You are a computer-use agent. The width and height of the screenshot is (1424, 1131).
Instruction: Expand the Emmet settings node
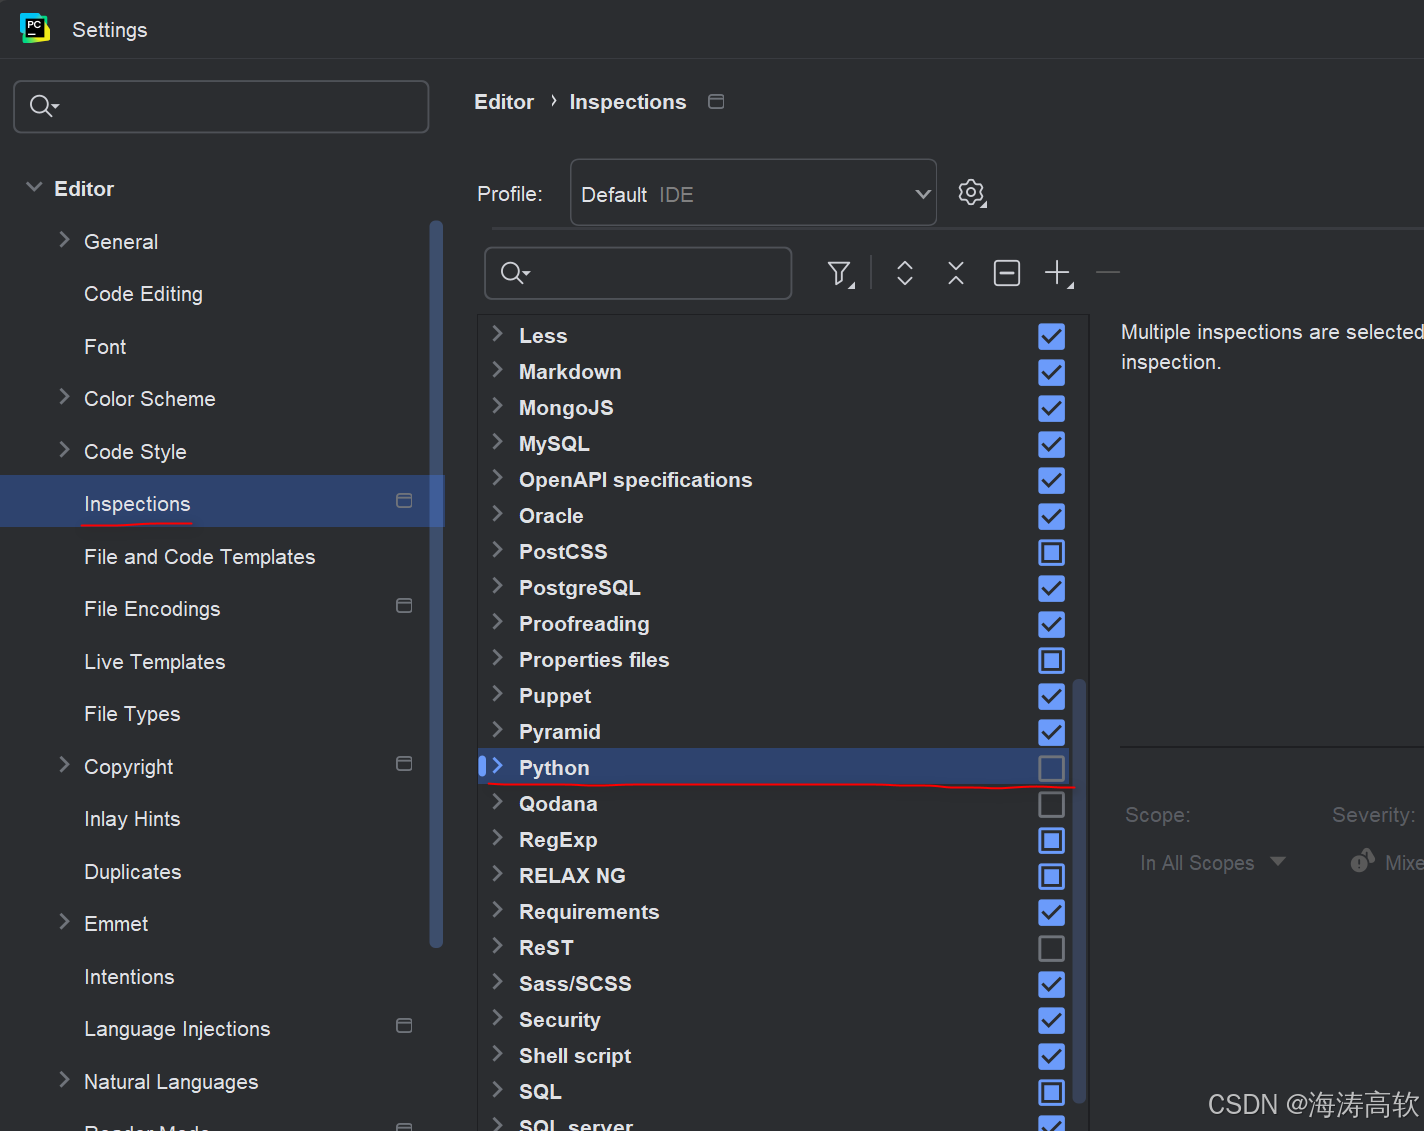[x=64, y=922]
